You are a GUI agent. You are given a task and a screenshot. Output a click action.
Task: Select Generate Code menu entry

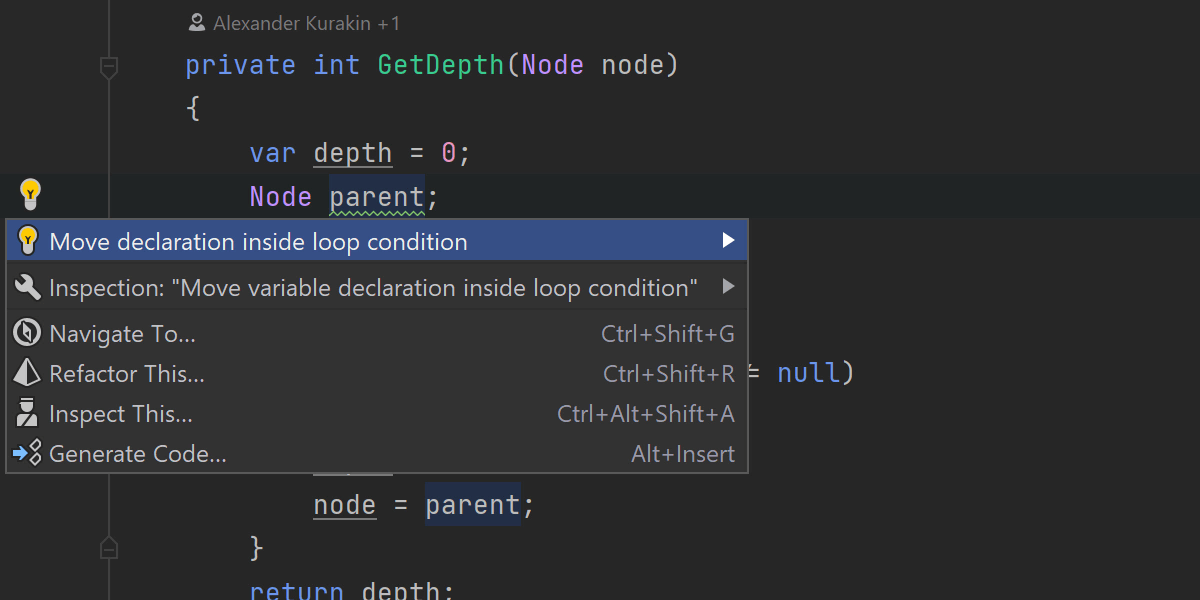[138, 454]
